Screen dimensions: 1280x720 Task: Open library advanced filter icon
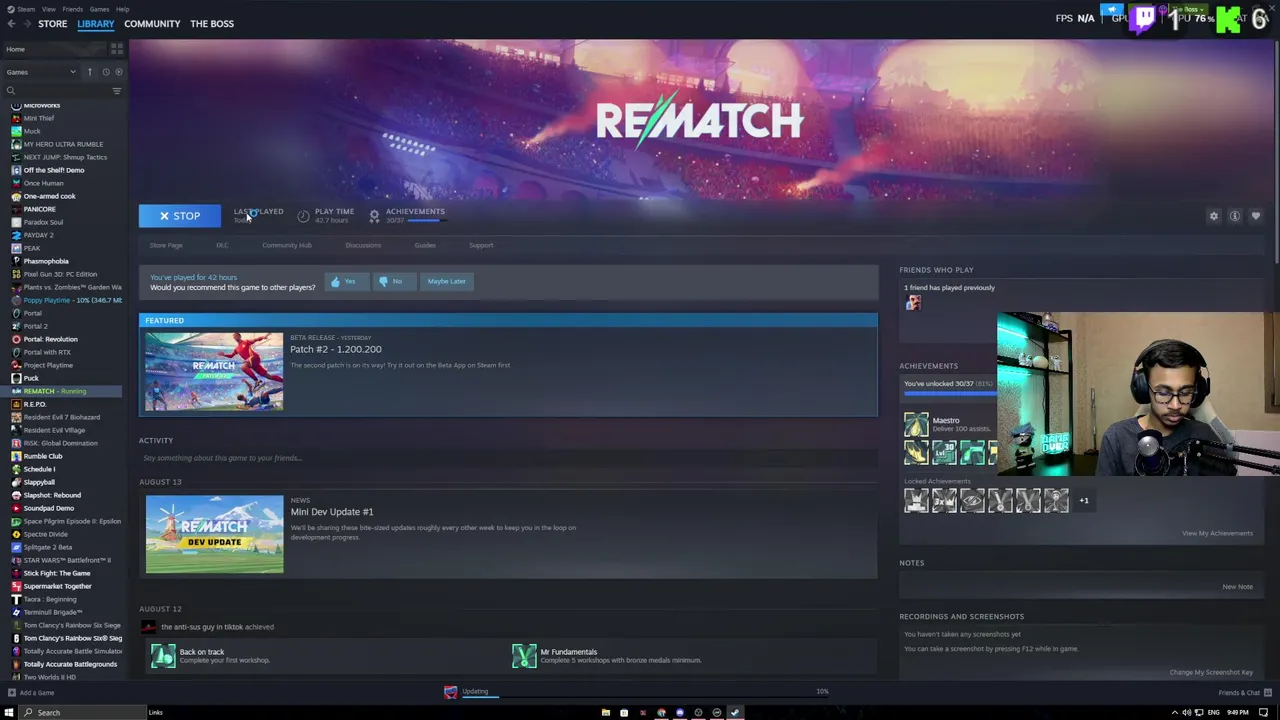point(117,91)
